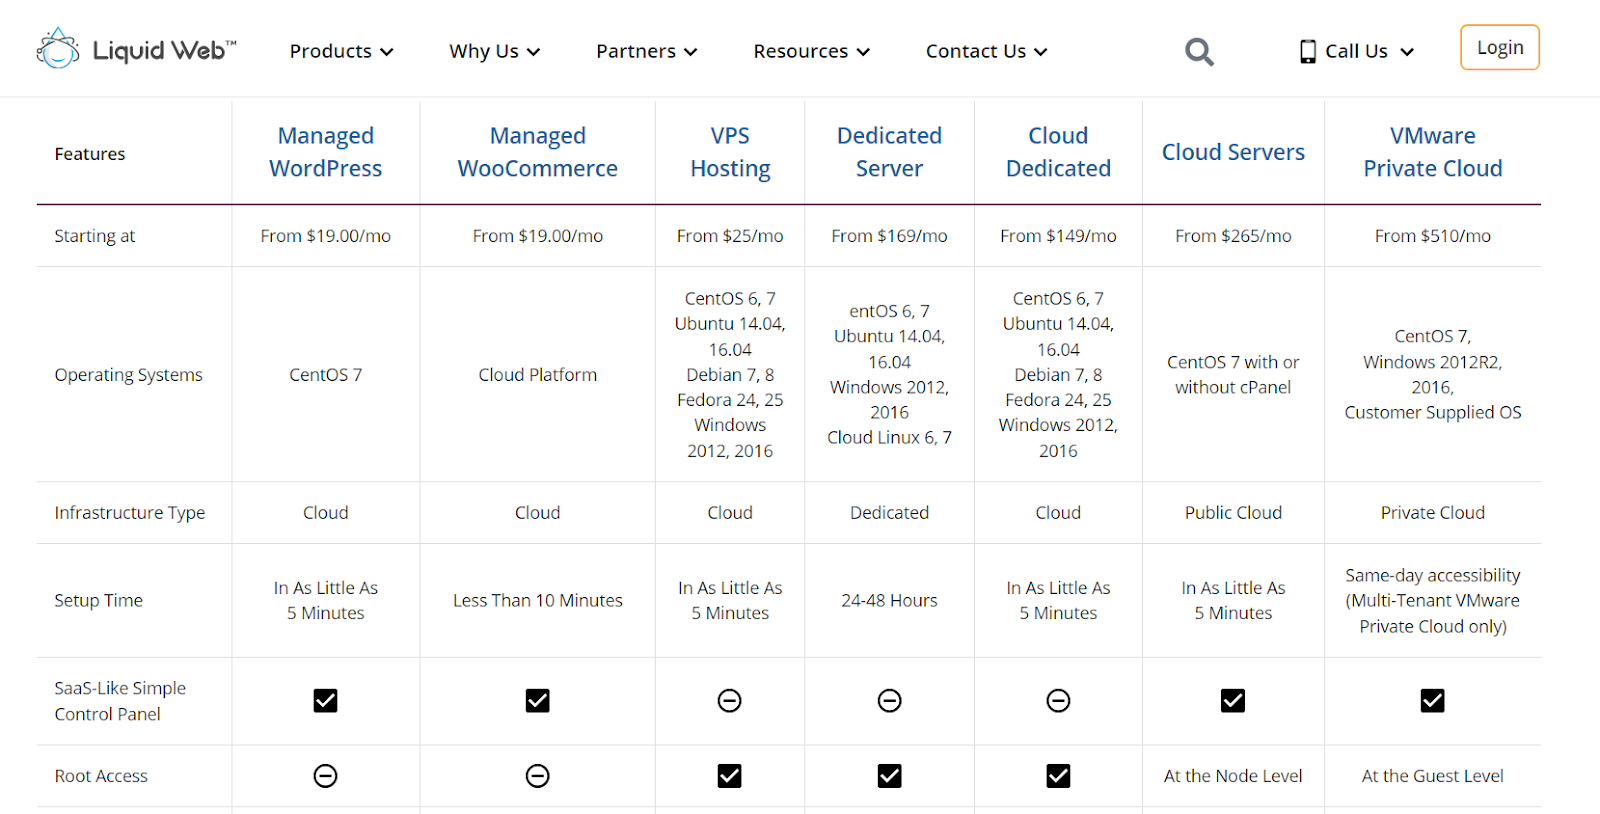Select the 'Customer Supplied OS' cell text
This screenshot has height=814, width=1600.
click(x=1433, y=413)
